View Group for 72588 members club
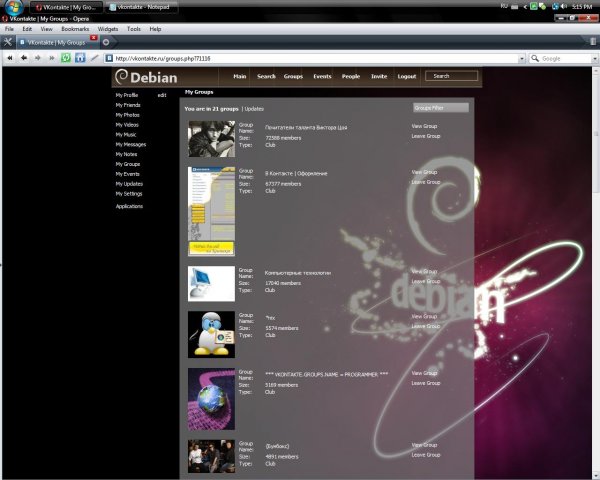The image size is (600, 480). 424,126
